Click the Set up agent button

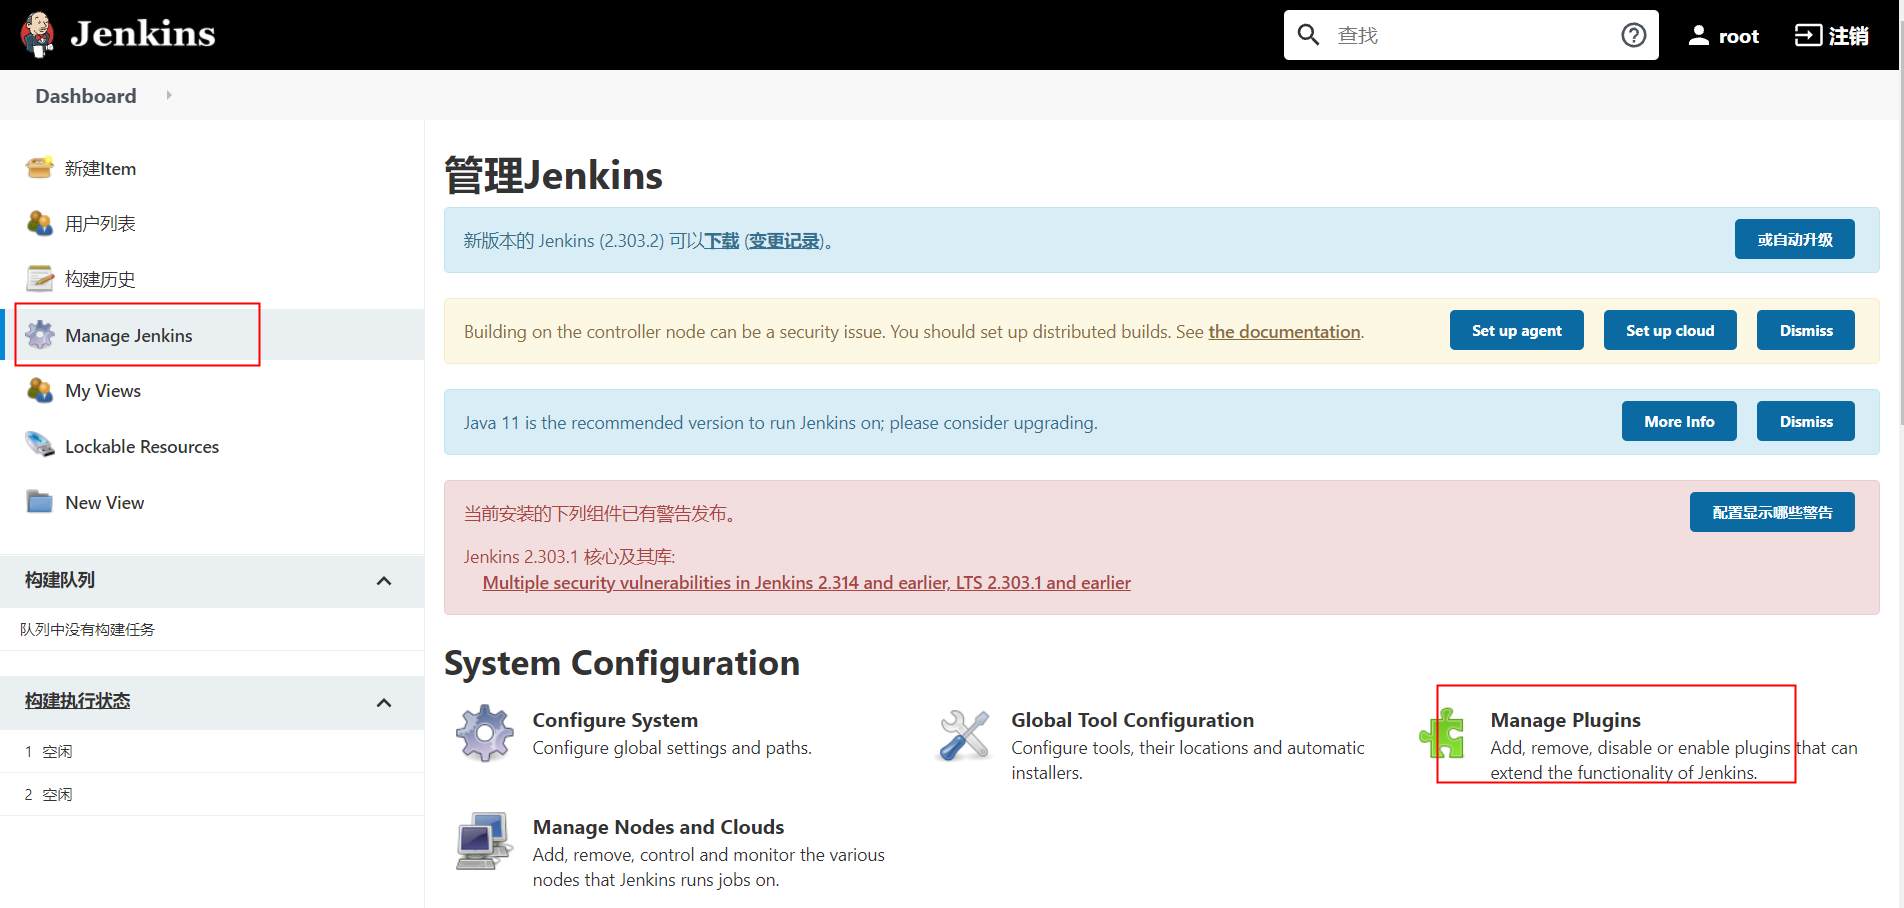1516,330
